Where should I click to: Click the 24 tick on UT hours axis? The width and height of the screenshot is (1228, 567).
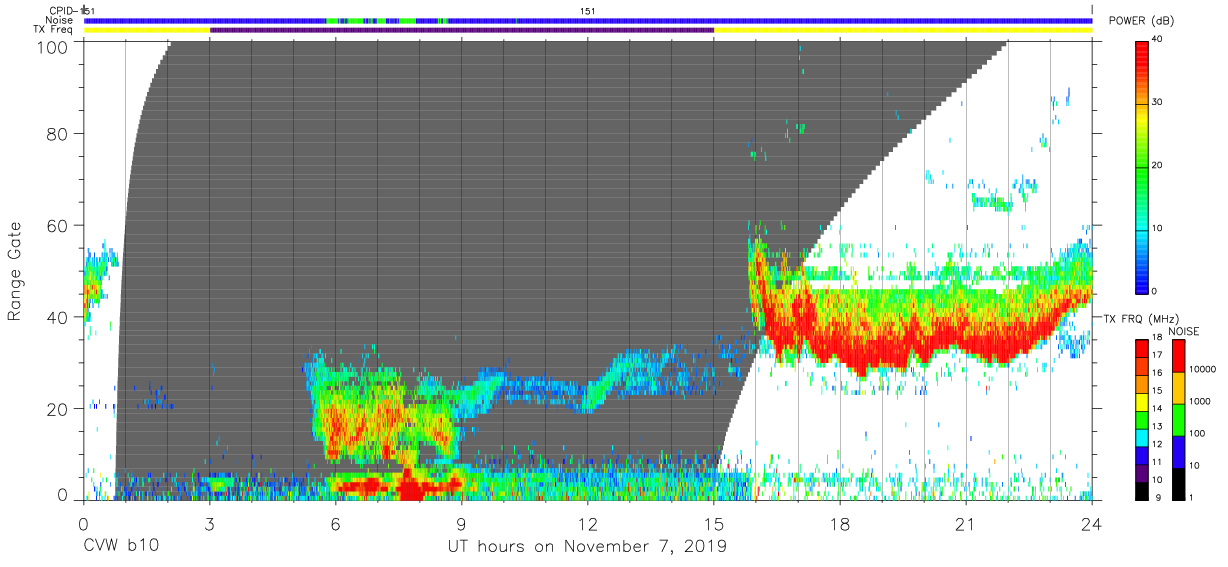(1092, 524)
